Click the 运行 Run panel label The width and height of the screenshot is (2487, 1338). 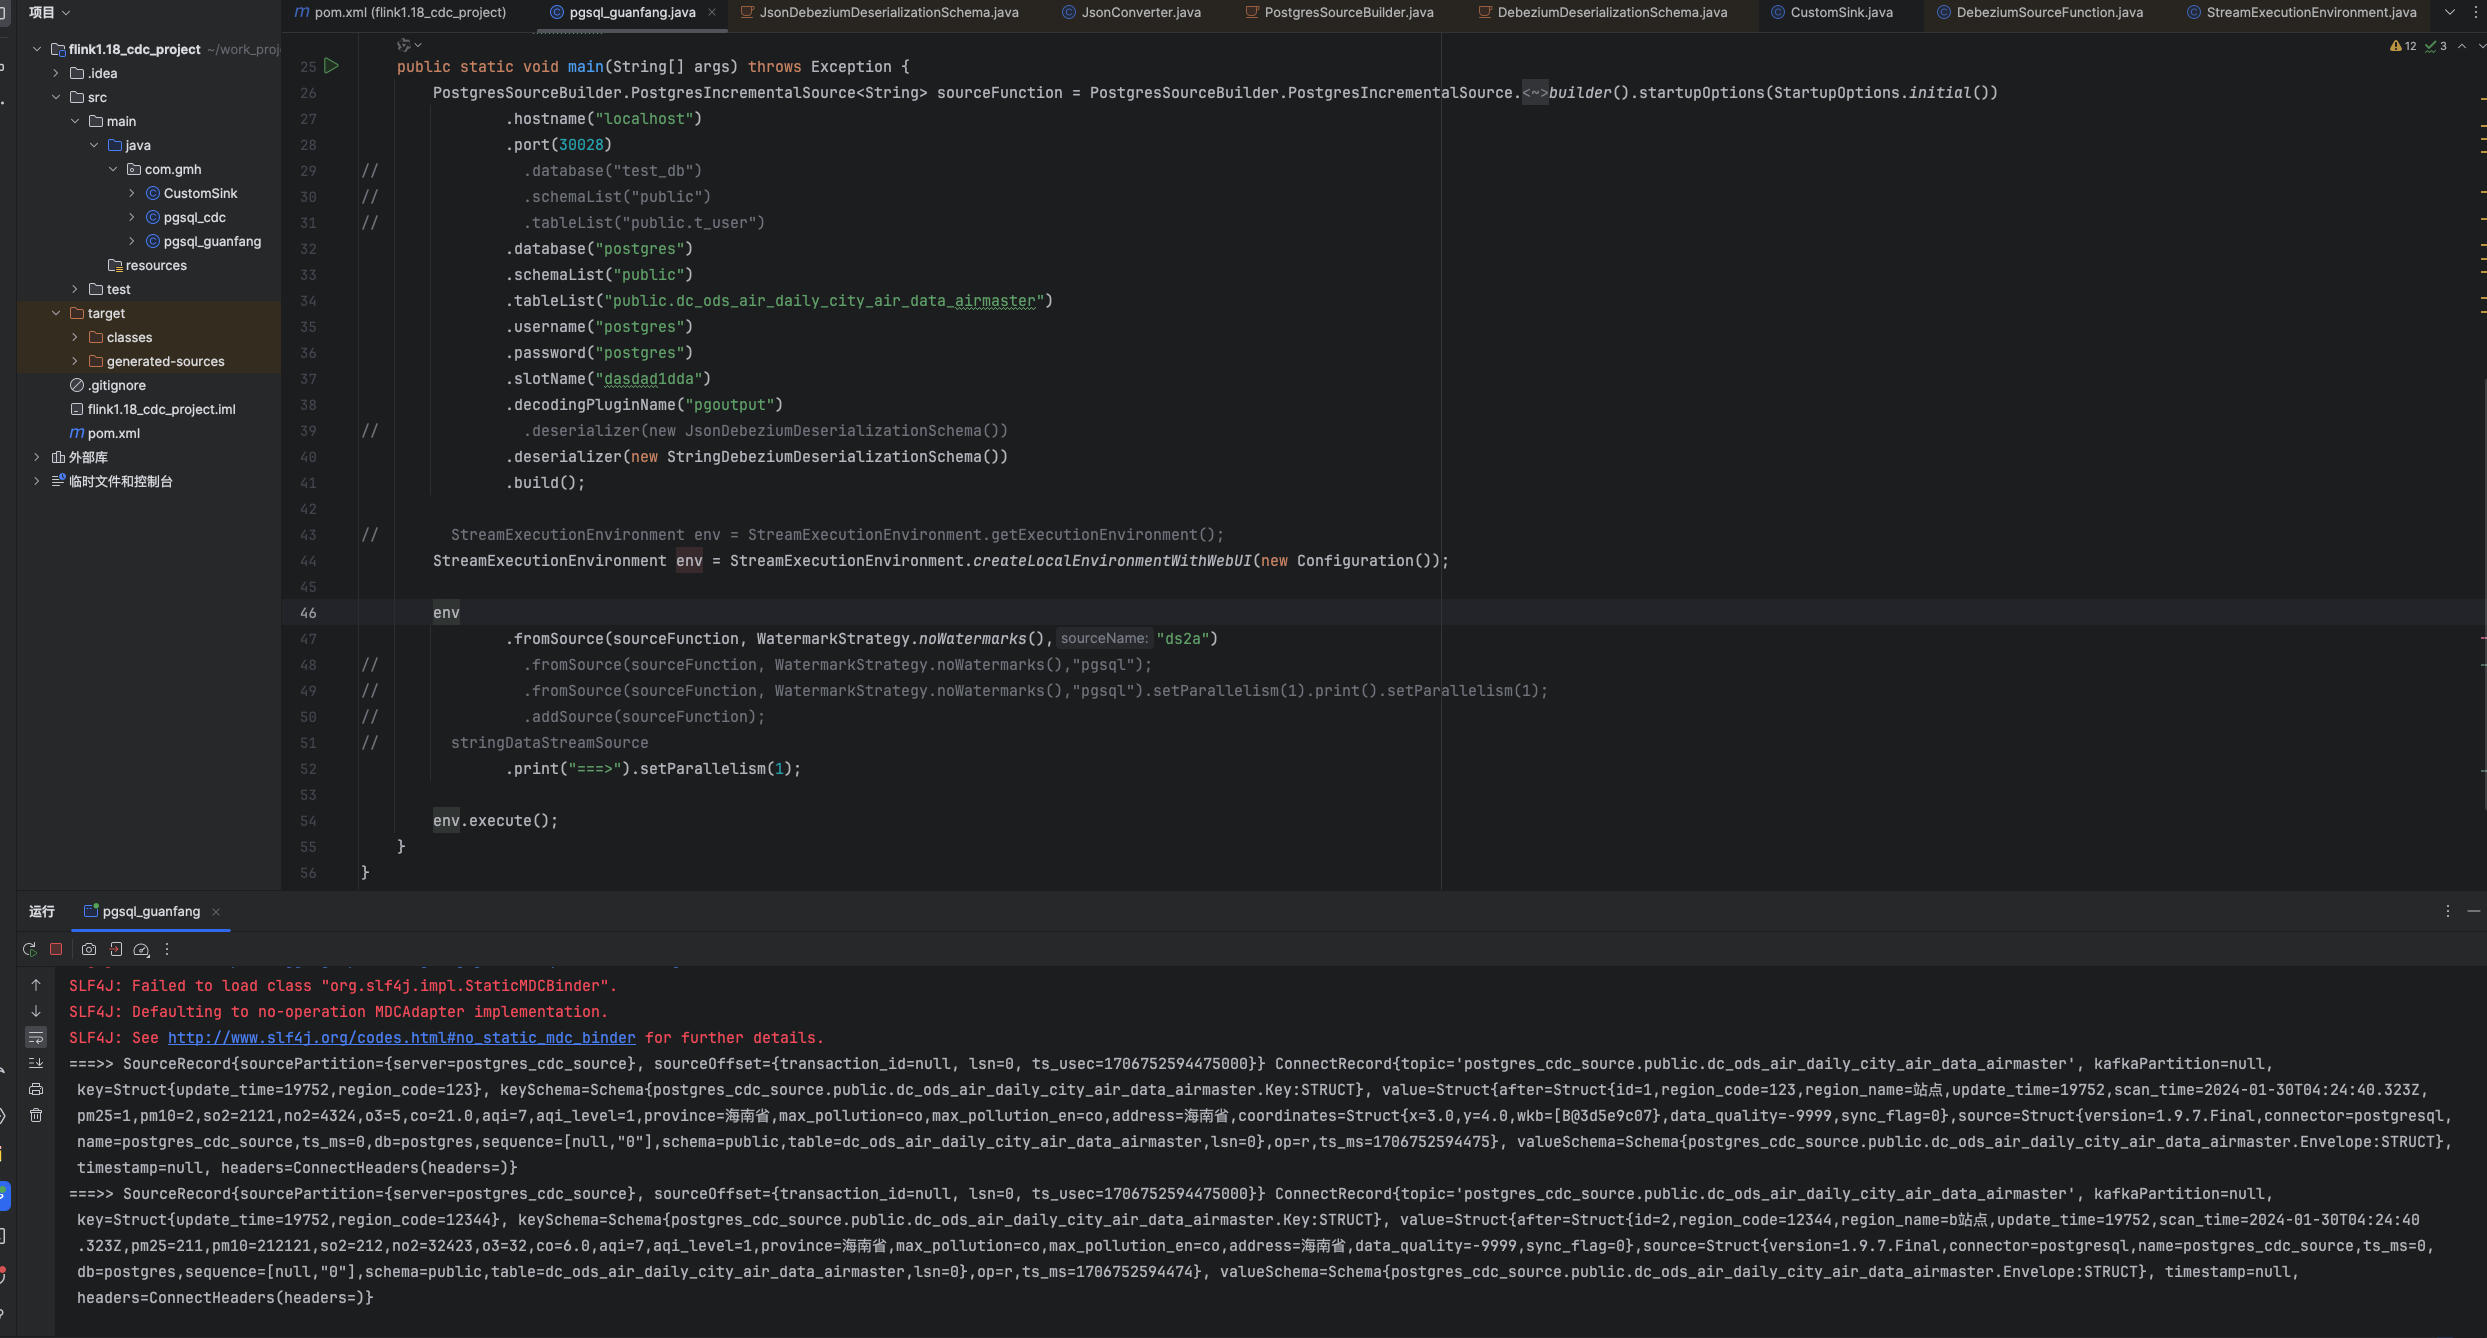[42, 911]
